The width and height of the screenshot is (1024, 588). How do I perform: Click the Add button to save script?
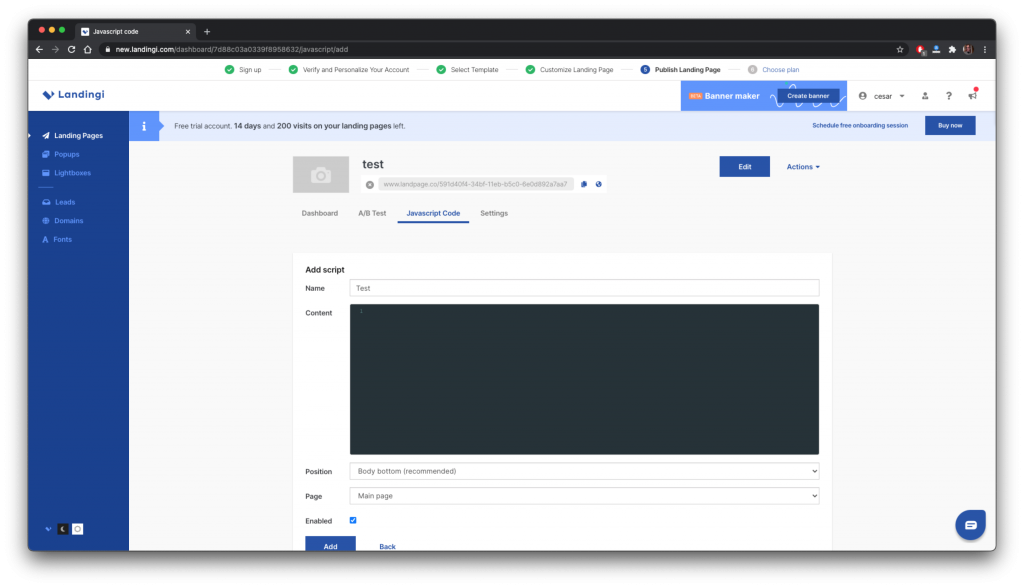(x=330, y=546)
